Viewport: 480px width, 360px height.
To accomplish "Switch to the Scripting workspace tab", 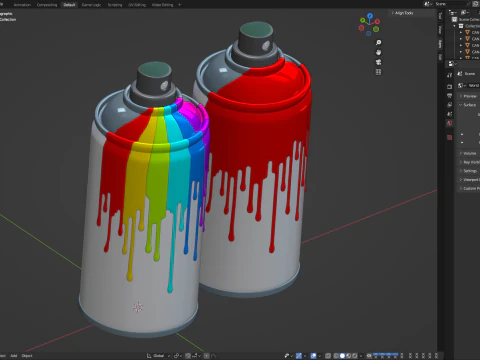I will [115, 5].
